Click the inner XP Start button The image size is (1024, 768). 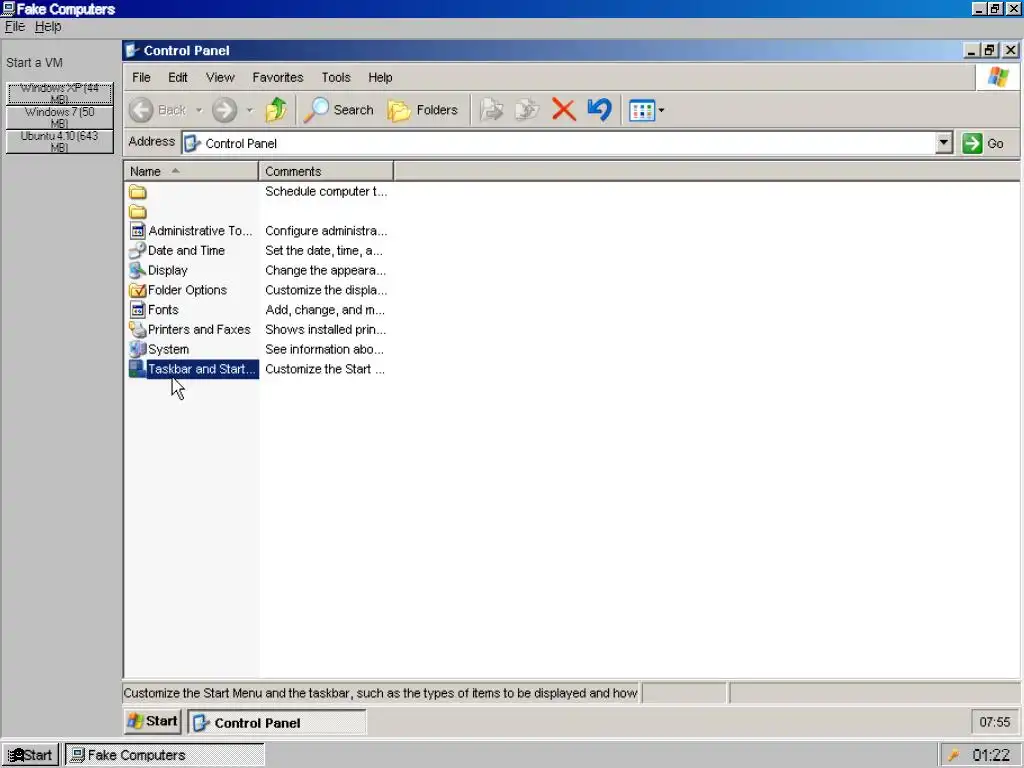tap(153, 721)
